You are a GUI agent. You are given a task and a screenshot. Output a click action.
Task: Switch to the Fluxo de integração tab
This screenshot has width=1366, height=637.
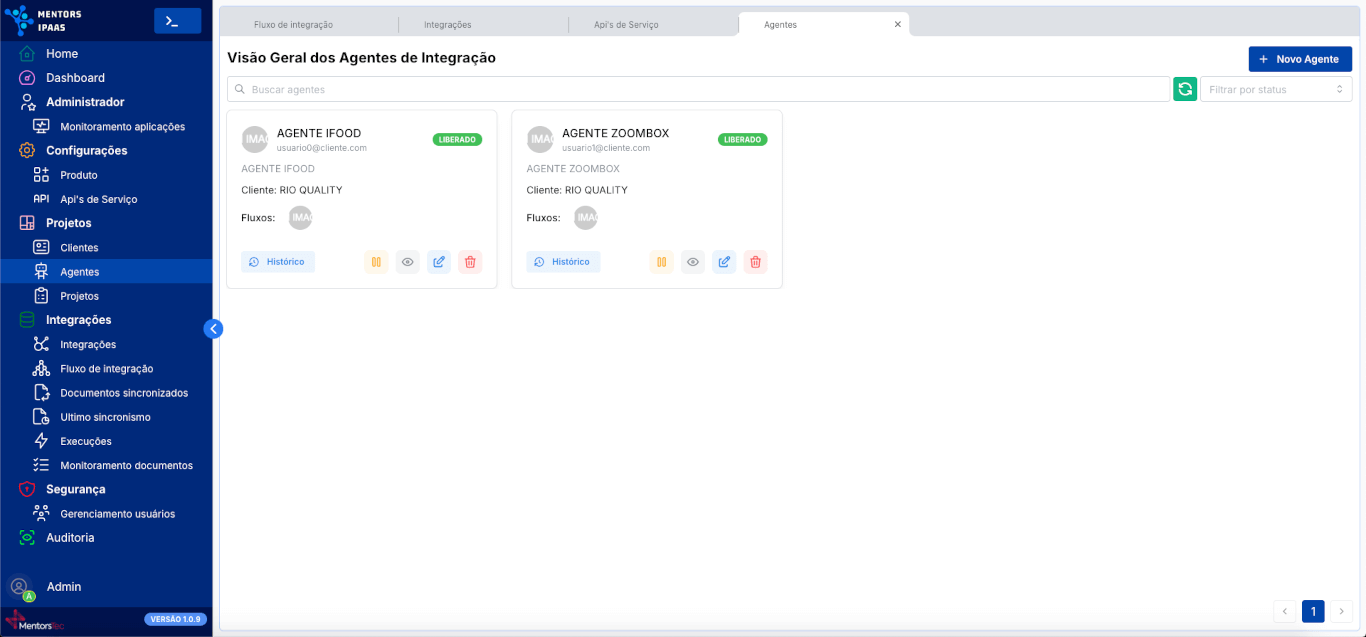coord(293,24)
